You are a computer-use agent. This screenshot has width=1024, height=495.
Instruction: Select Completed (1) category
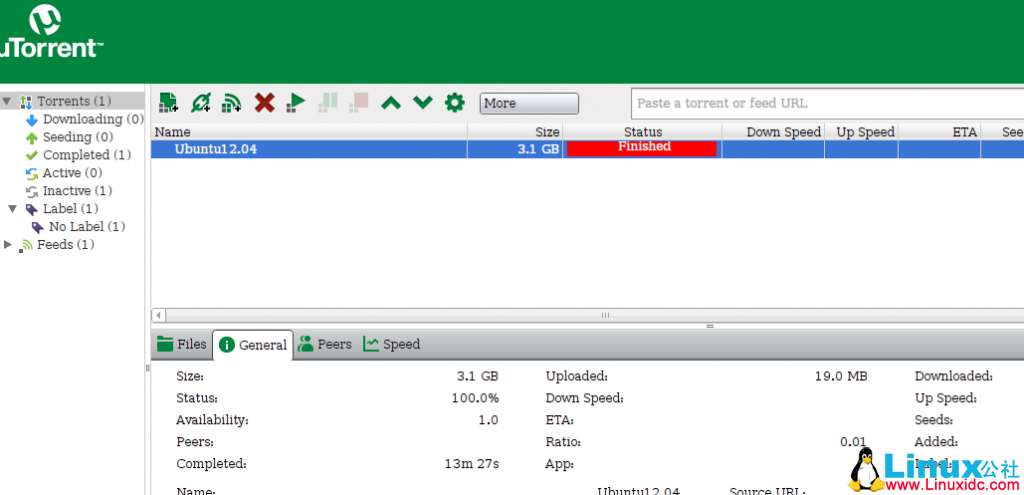coord(87,155)
